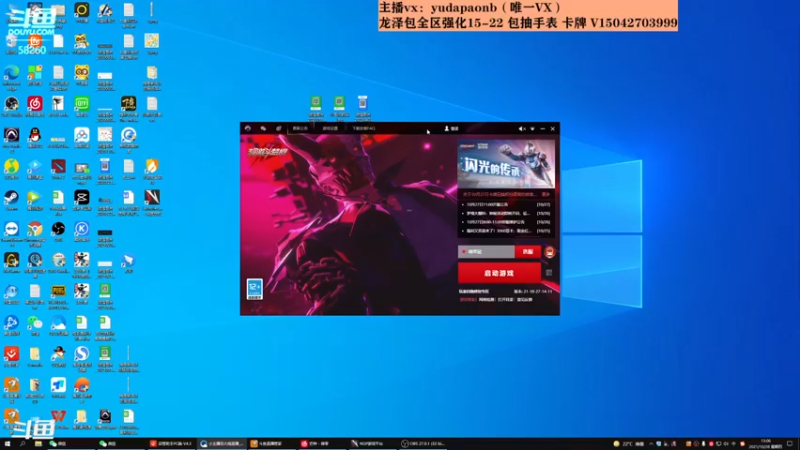Open the weather 22°C widget in taskbar

[x=628, y=444]
